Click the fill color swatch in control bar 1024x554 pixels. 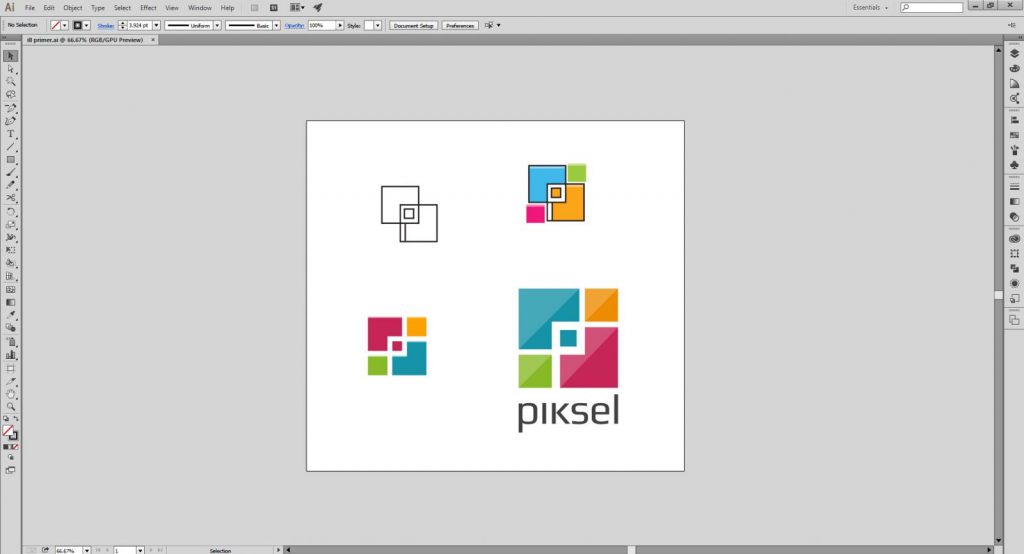pos(54,25)
